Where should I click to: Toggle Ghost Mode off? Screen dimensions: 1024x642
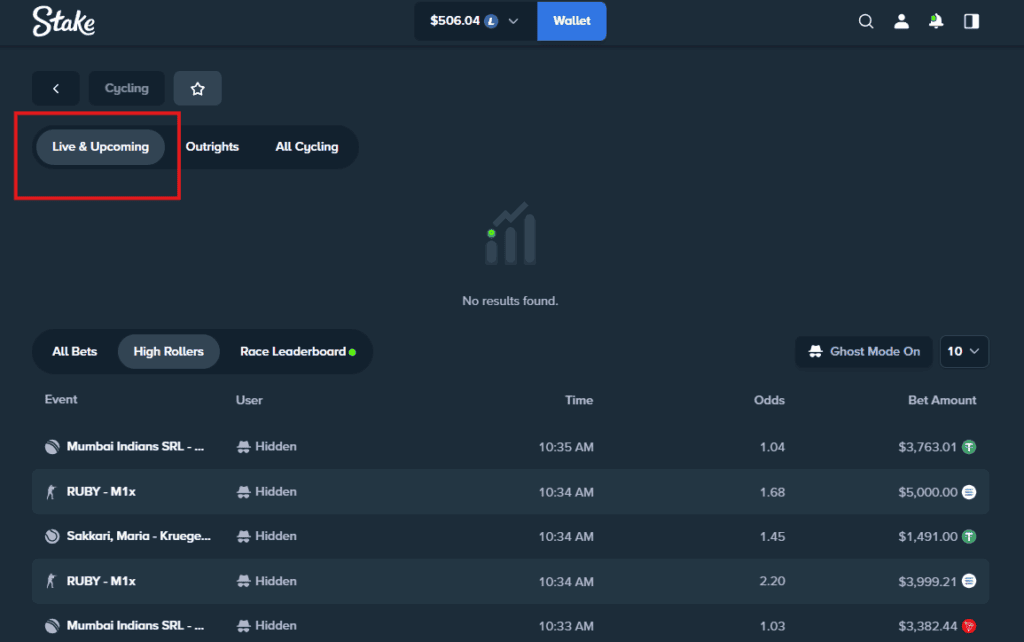[x=863, y=351]
